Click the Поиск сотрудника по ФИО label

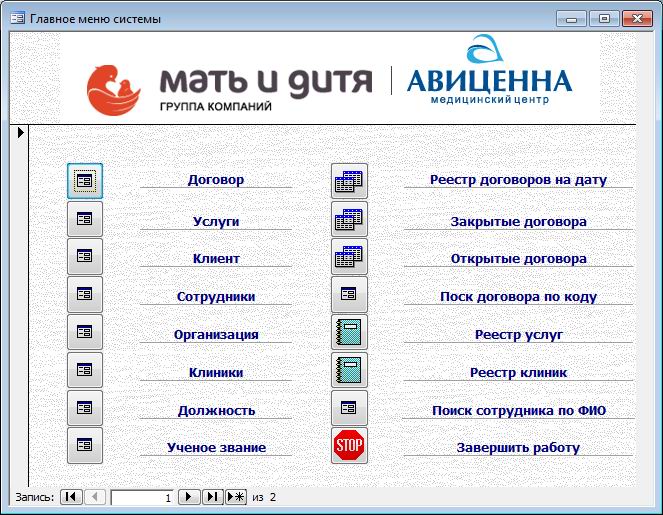coord(518,411)
